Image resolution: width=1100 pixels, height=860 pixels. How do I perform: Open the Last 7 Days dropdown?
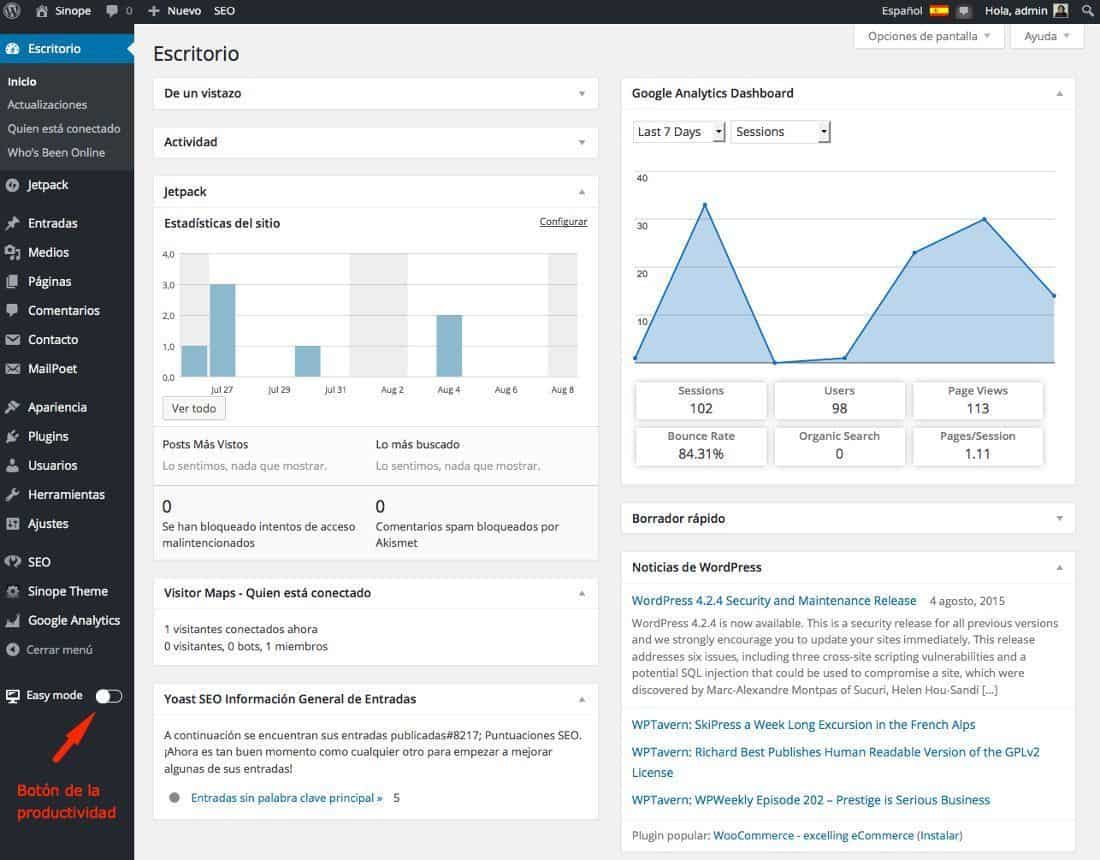coord(678,132)
